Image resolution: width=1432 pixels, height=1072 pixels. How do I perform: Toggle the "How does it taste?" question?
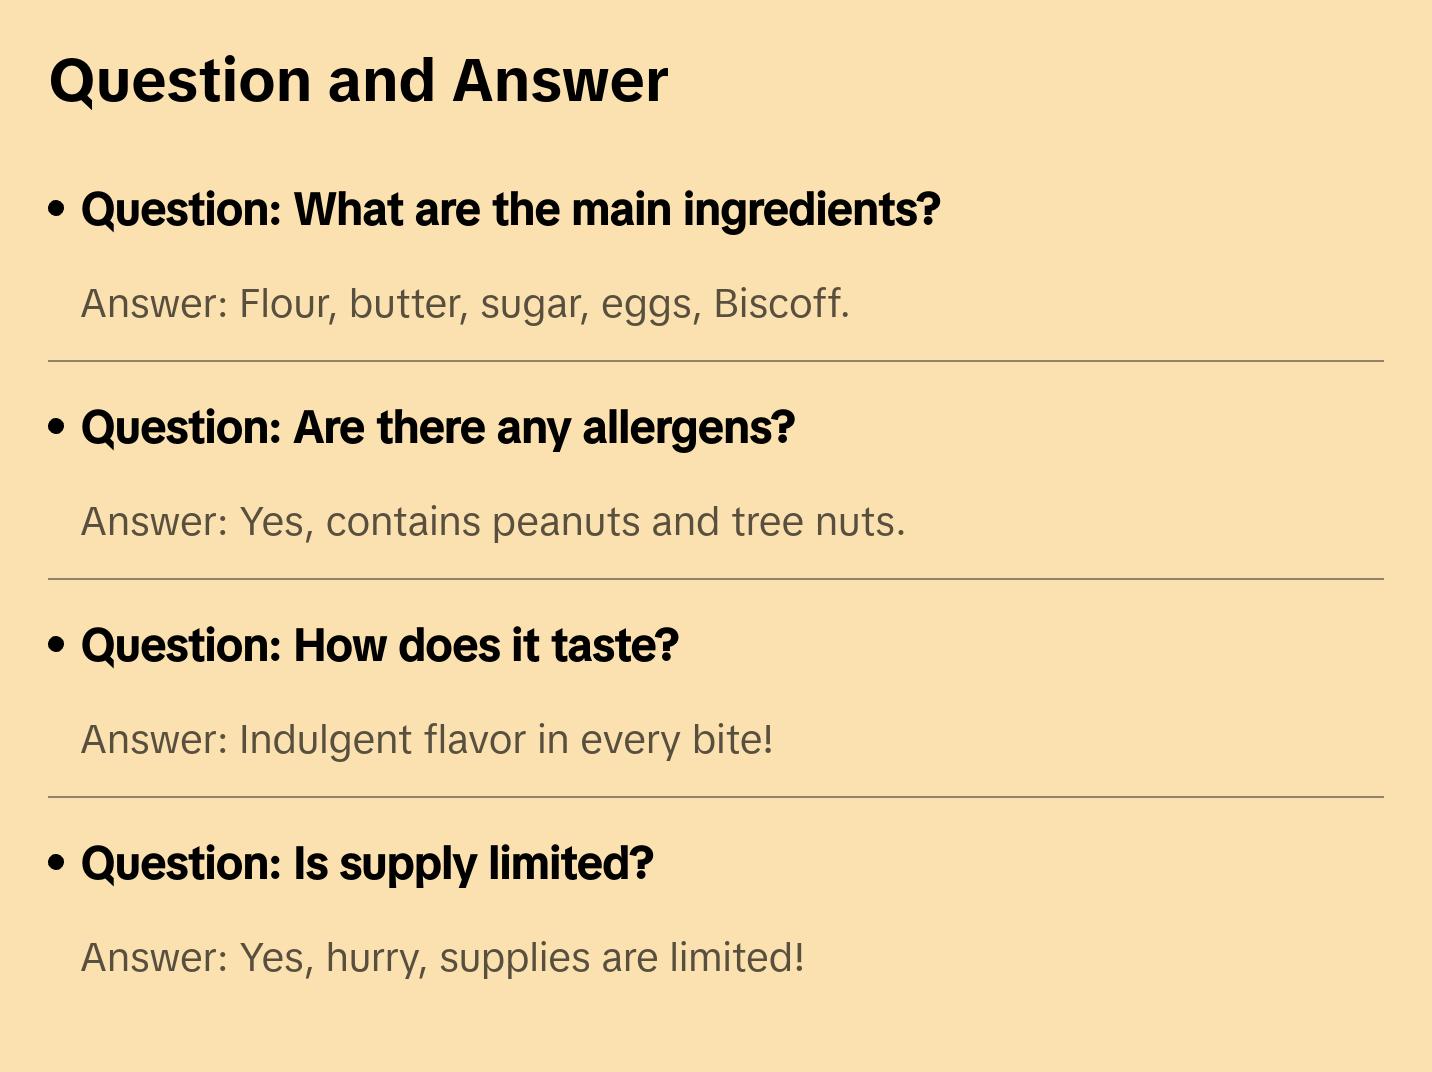(x=379, y=646)
